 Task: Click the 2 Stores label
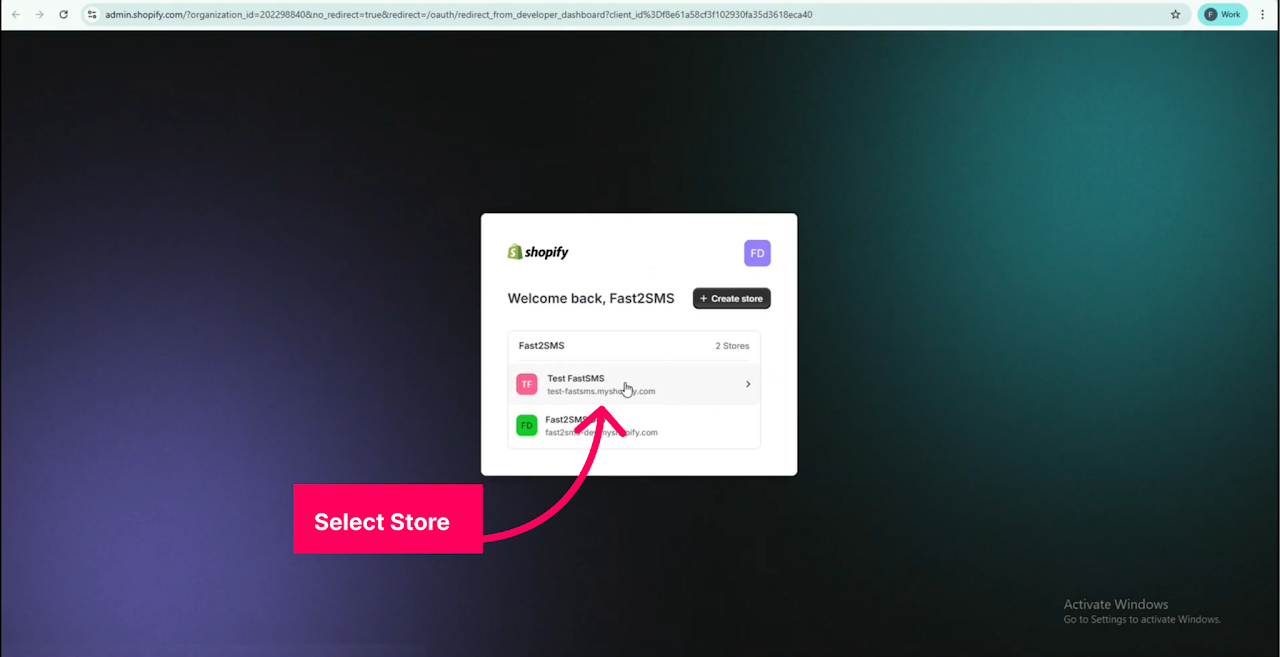pos(731,345)
